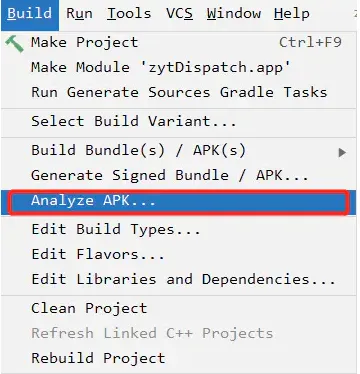Click the green hammer Make Project icon
The image size is (360, 374).
coord(14,44)
